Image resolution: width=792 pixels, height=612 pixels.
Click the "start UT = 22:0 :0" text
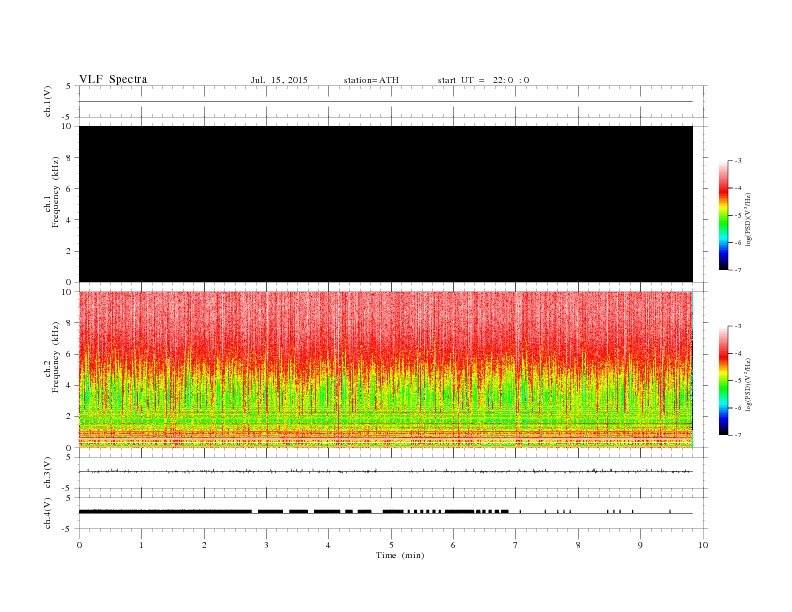(x=483, y=80)
